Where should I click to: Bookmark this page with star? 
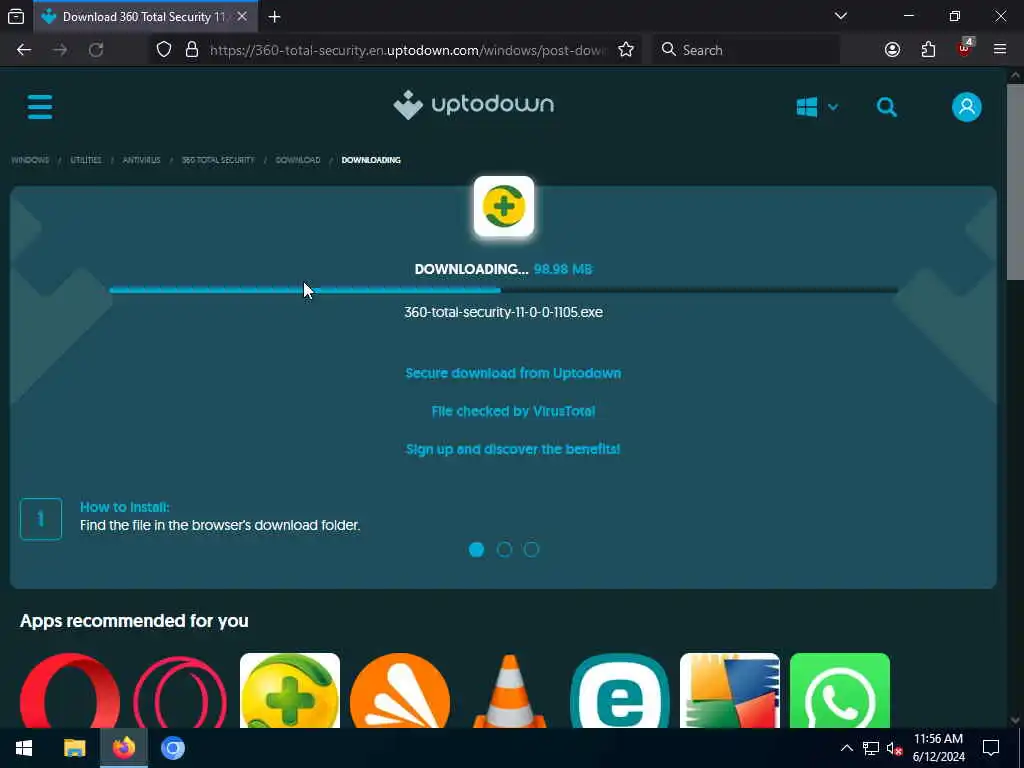(x=626, y=50)
